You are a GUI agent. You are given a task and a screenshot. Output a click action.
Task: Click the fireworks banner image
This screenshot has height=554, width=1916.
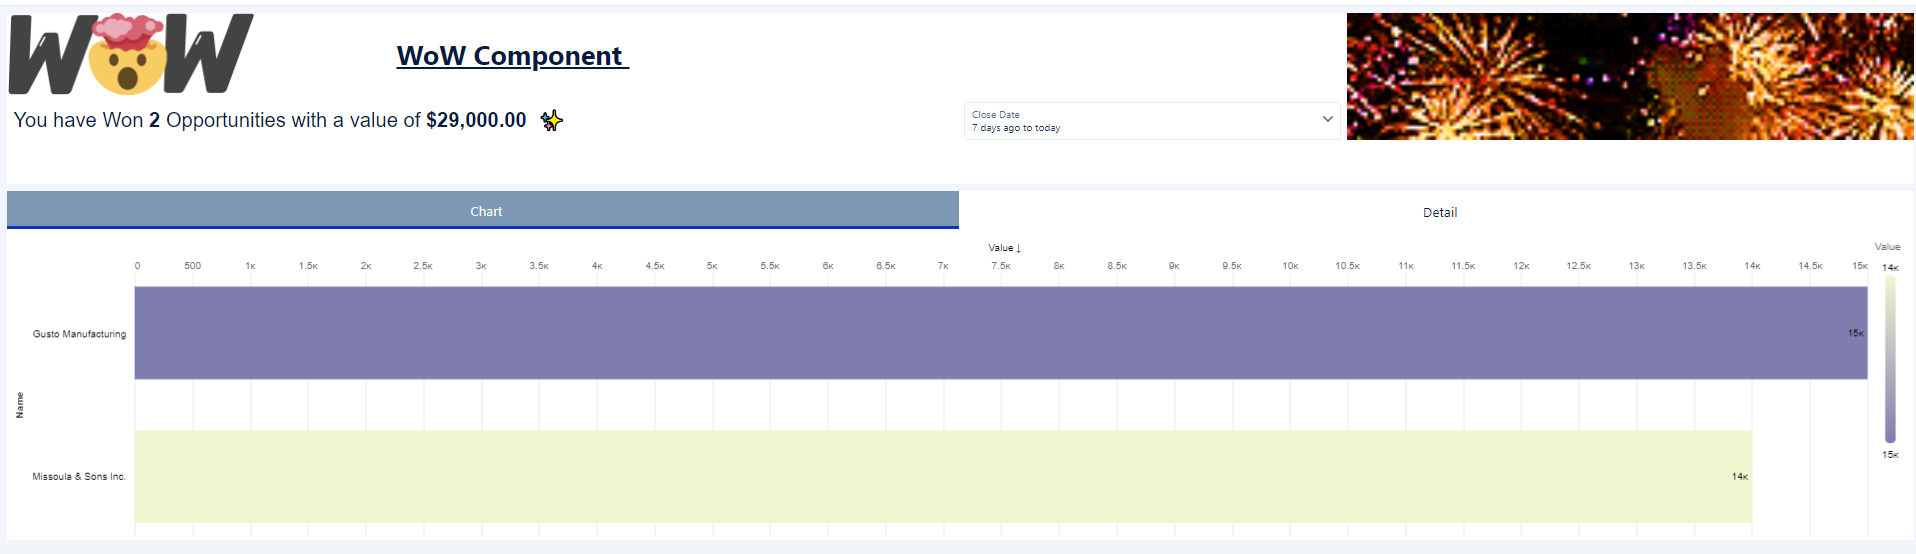(1629, 76)
